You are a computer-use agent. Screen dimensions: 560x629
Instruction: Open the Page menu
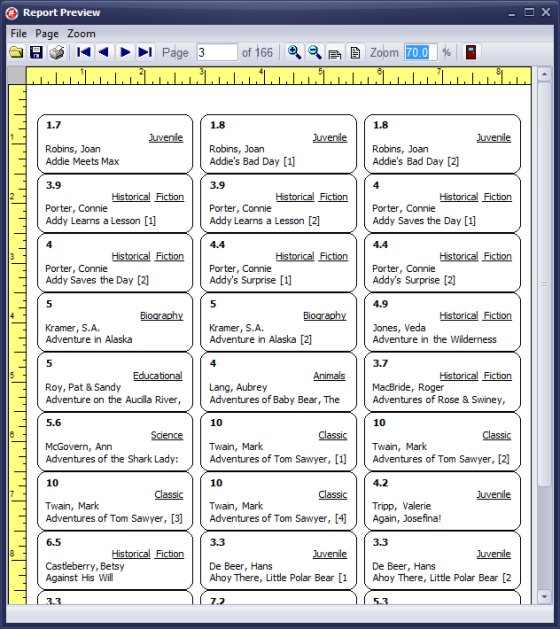(47, 33)
